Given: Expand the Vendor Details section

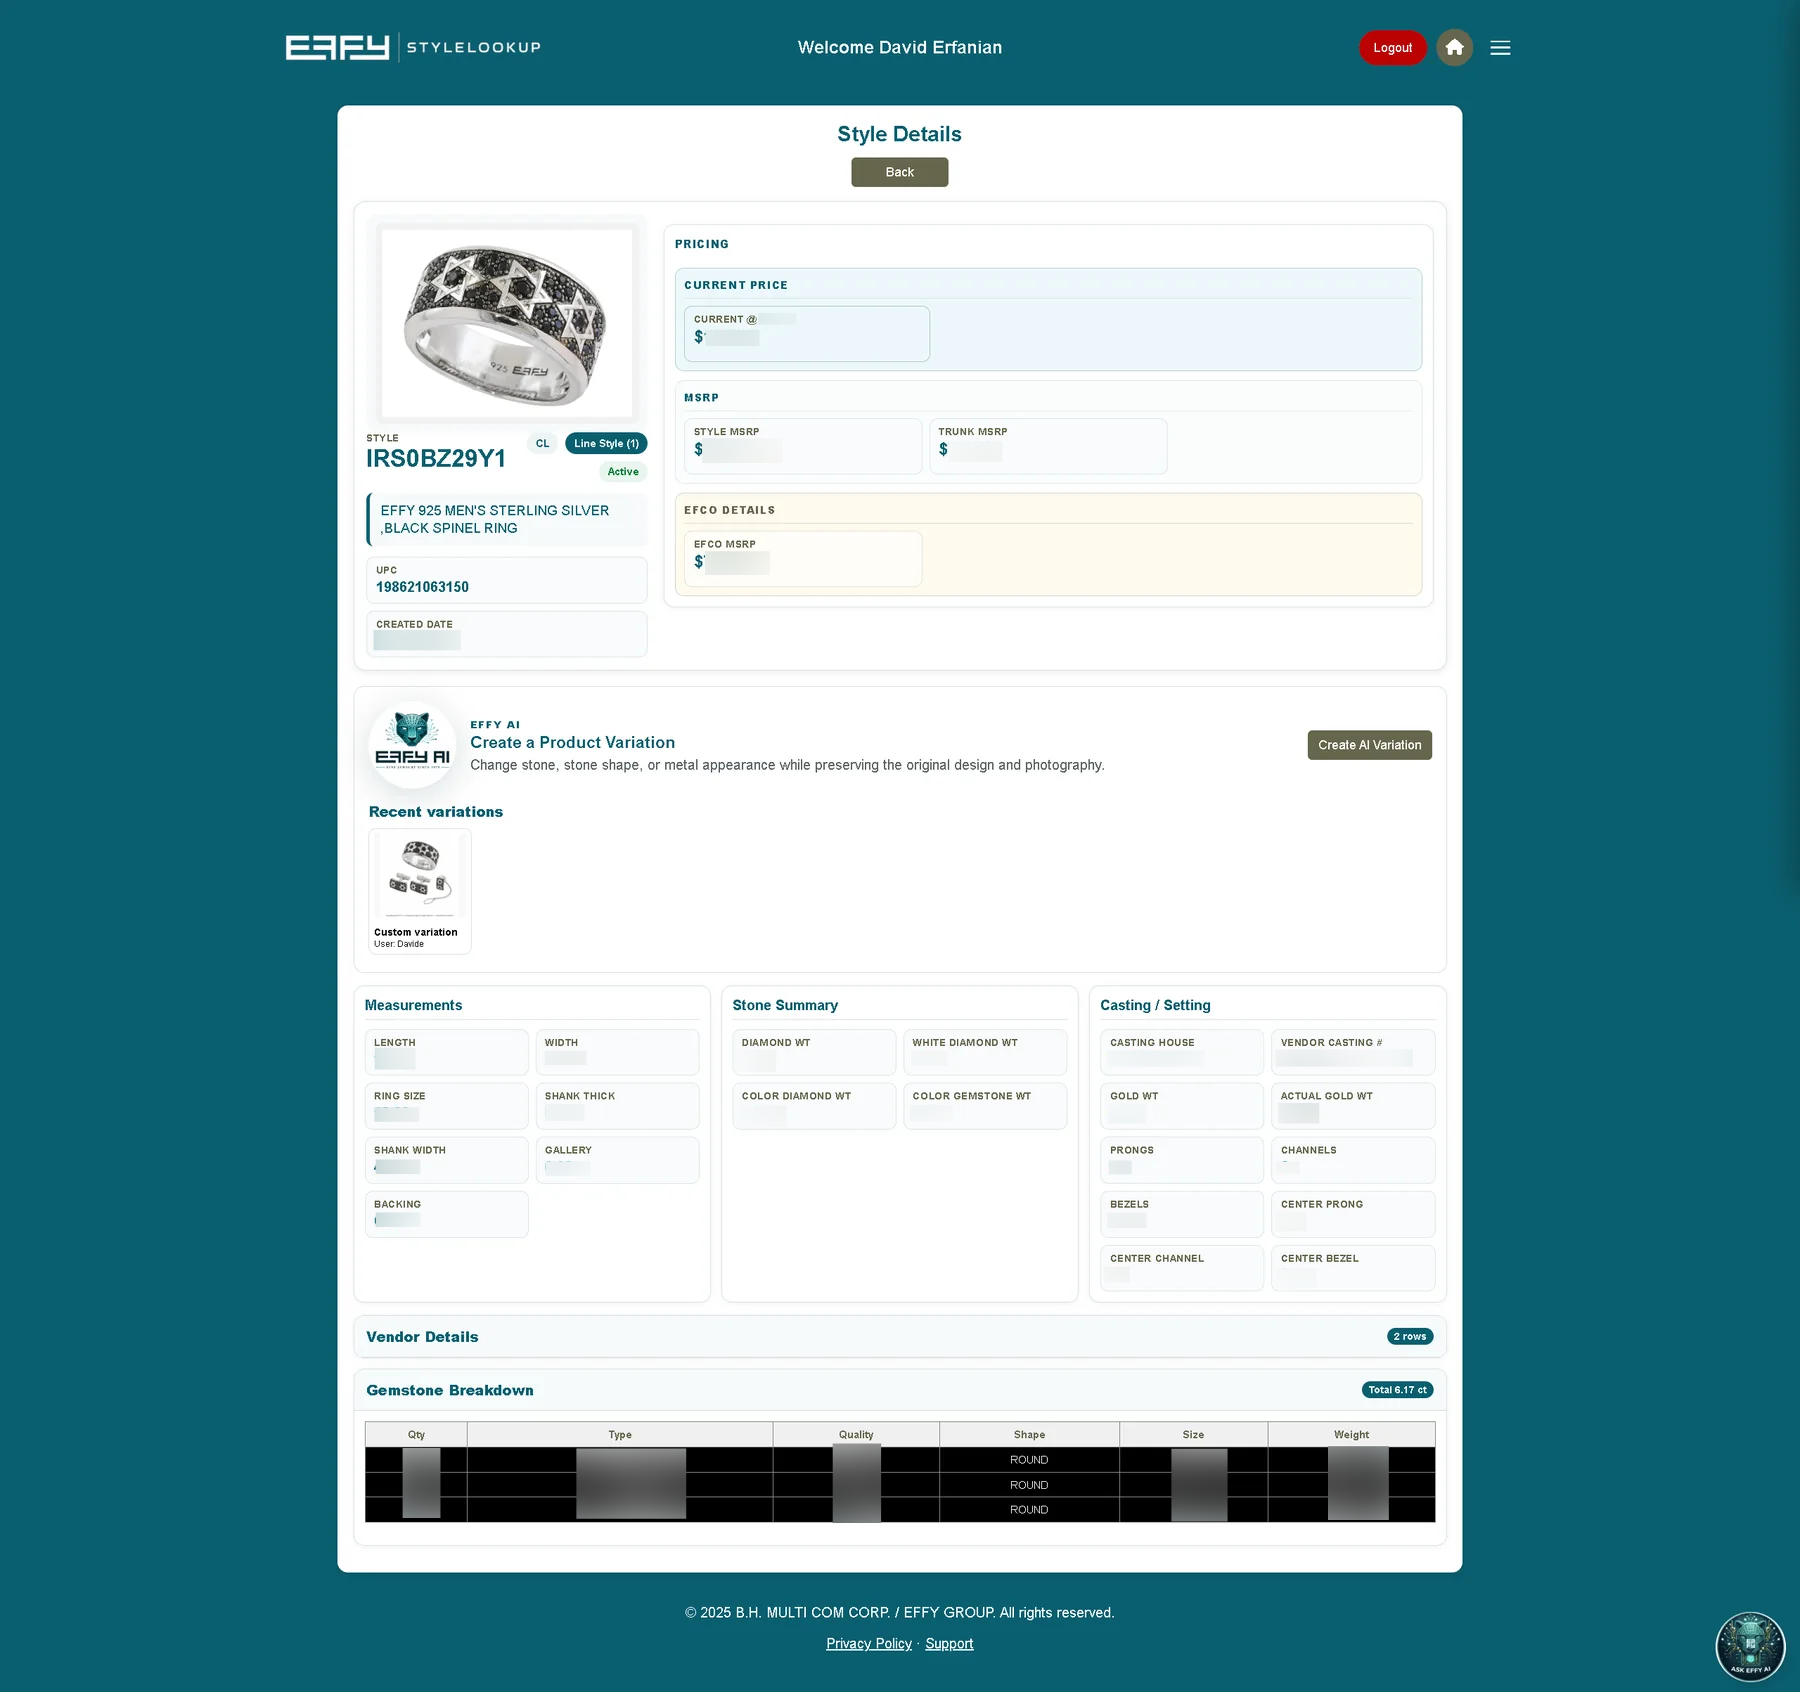Looking at the screenshot, I should click(899, 1336).
